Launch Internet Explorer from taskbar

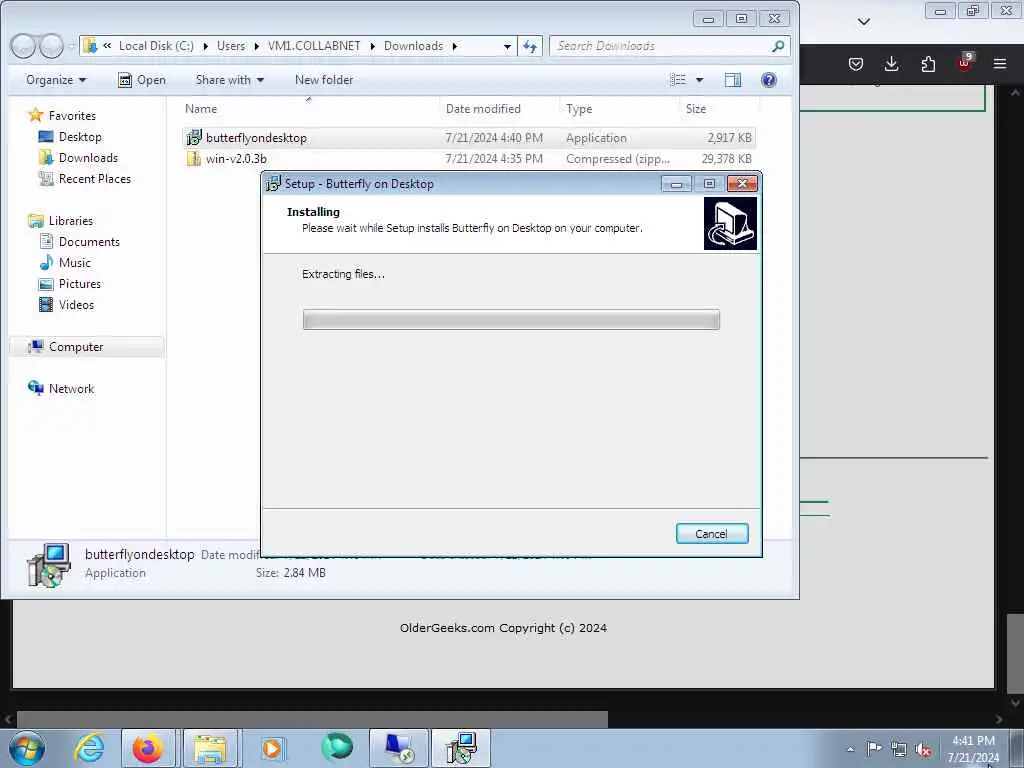89,748
